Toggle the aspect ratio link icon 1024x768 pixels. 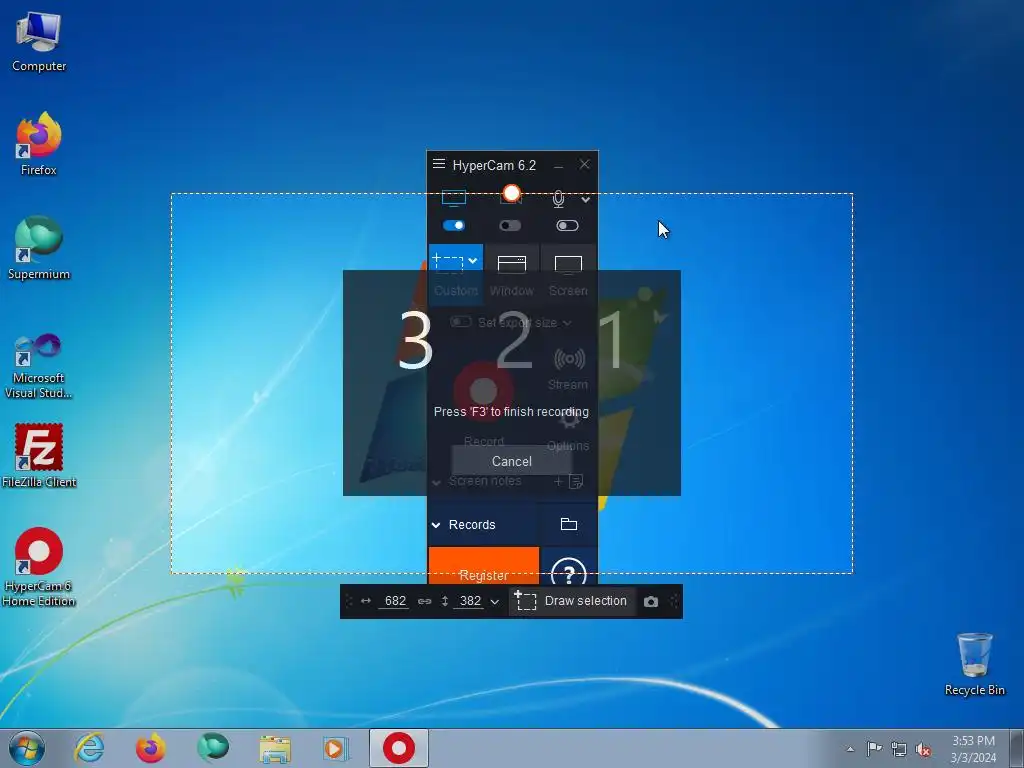point(424,601)
